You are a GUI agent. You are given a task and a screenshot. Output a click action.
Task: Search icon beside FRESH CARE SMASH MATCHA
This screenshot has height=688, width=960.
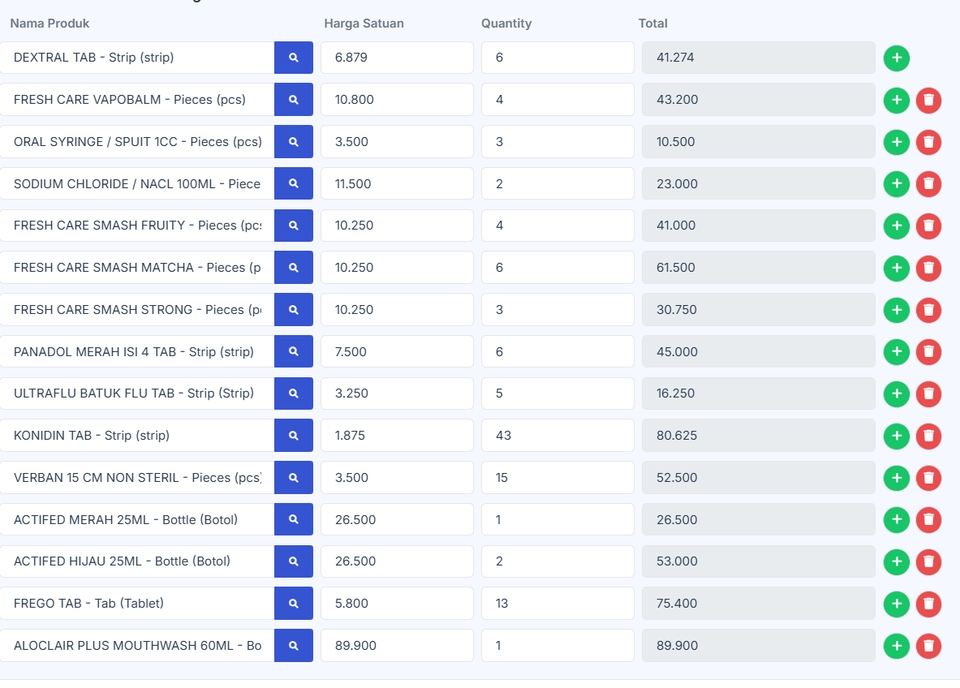293,268
